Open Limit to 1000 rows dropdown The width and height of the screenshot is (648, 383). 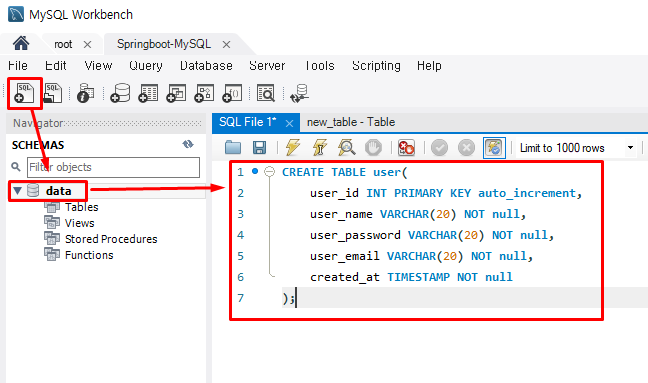630,148
